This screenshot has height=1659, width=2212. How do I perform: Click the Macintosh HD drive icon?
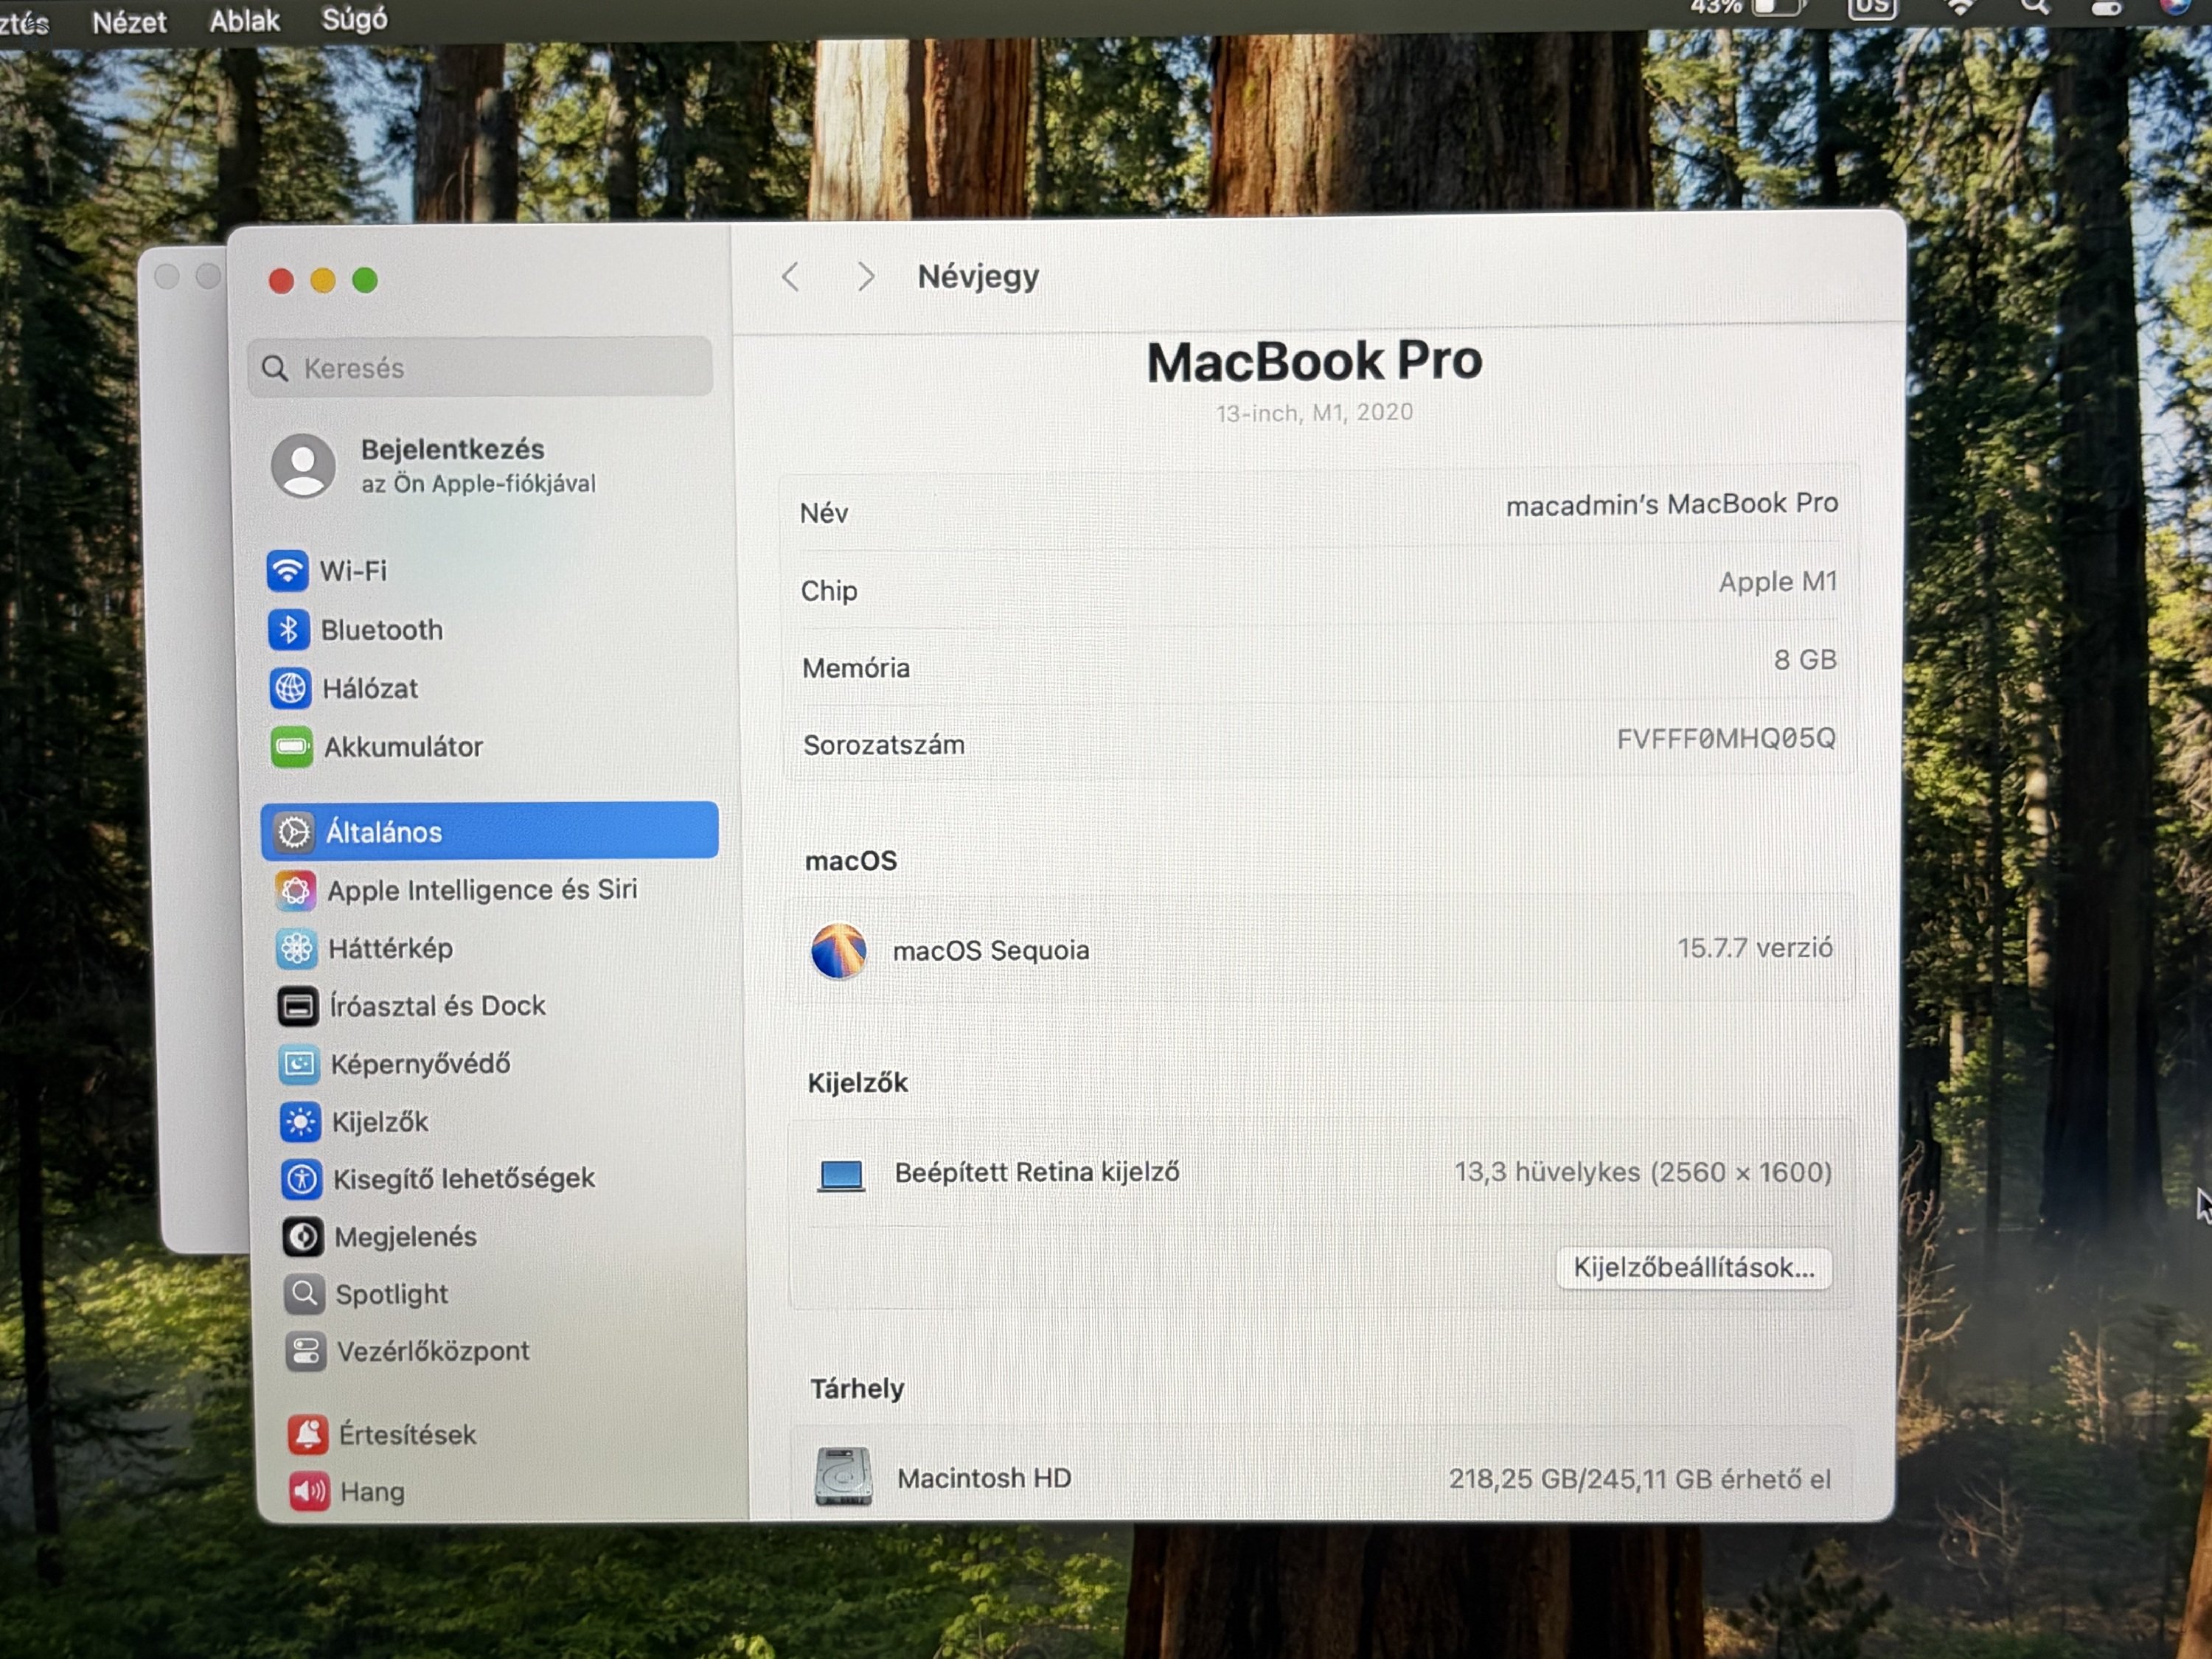pos(843,1476)
